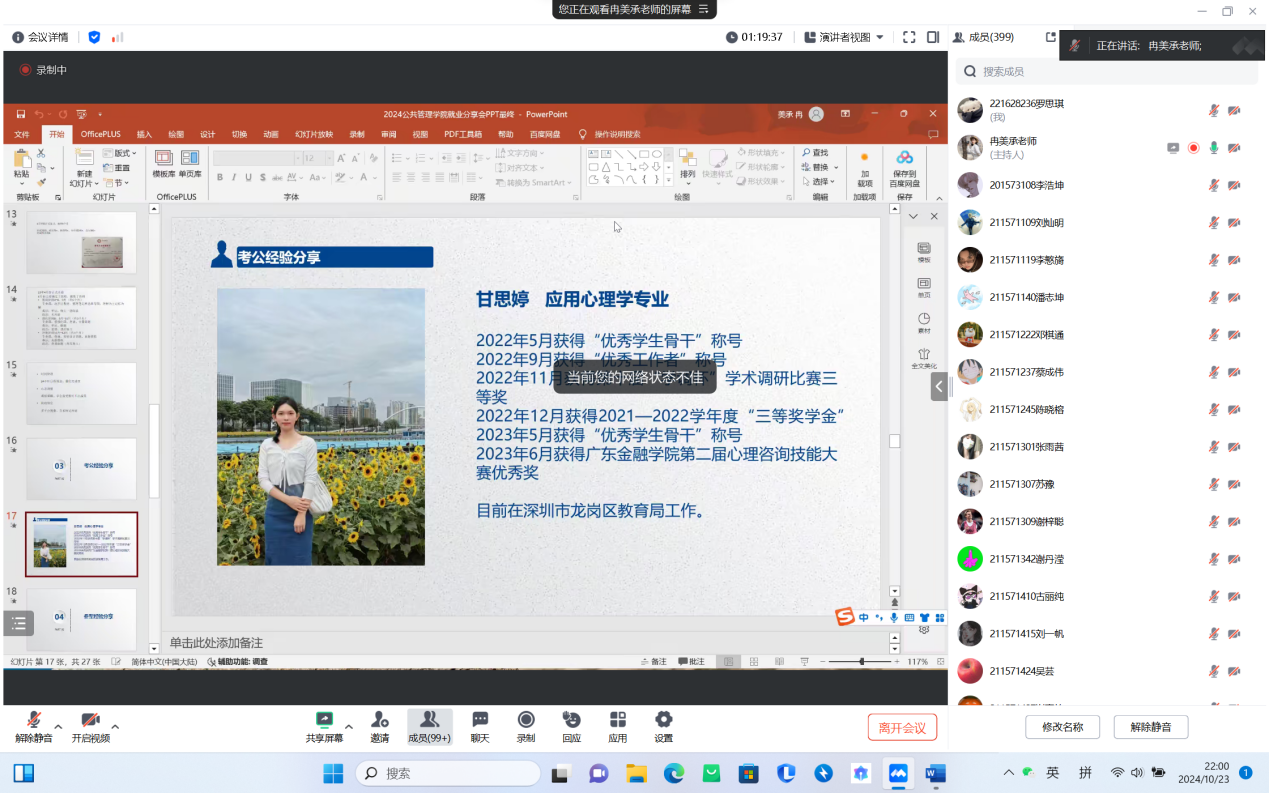Viewport: 1269px width, 793px height.
Task: Open the 设置 settings gear
Action: [663, 726]
